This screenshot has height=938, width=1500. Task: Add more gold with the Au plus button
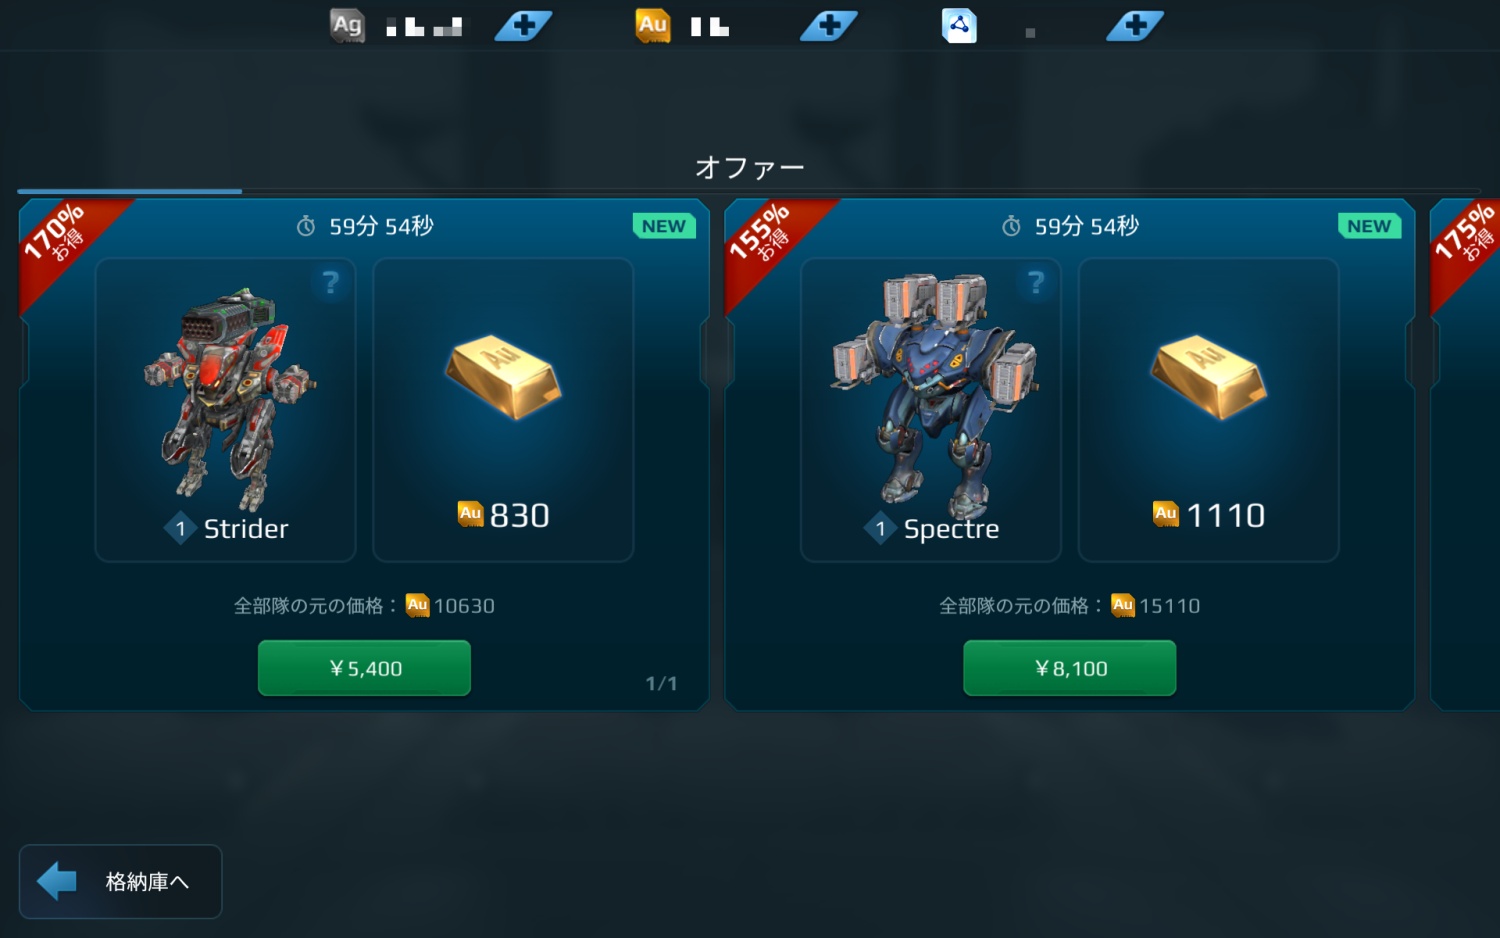(828, 25)
